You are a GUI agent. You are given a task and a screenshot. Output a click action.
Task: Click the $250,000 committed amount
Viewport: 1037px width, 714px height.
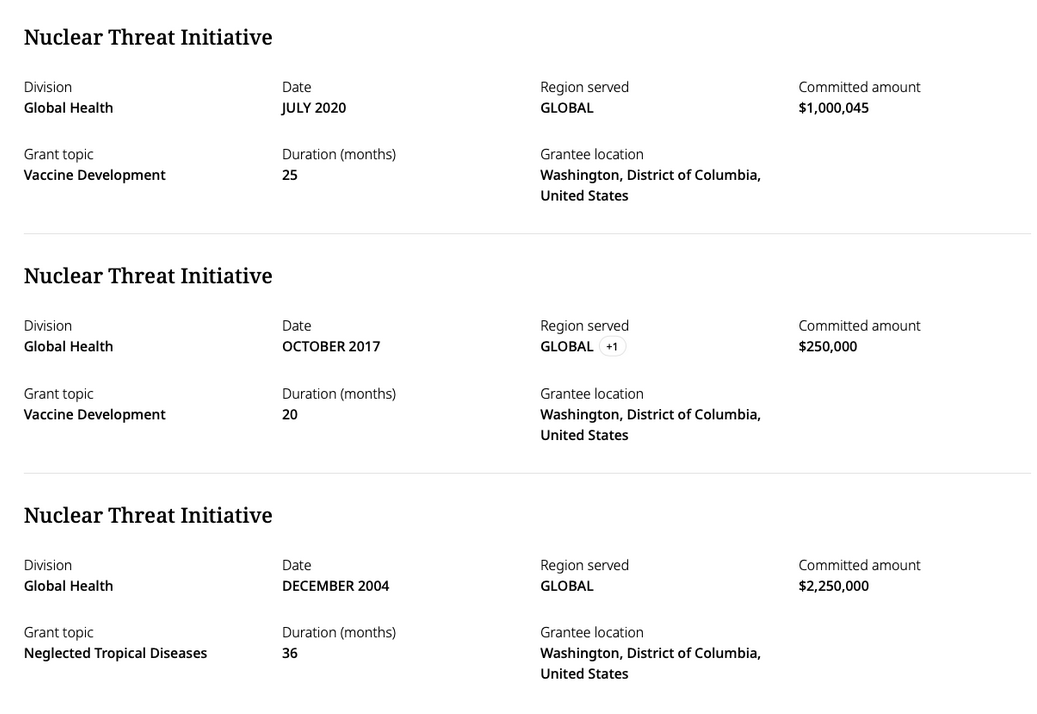pos(827,346)
